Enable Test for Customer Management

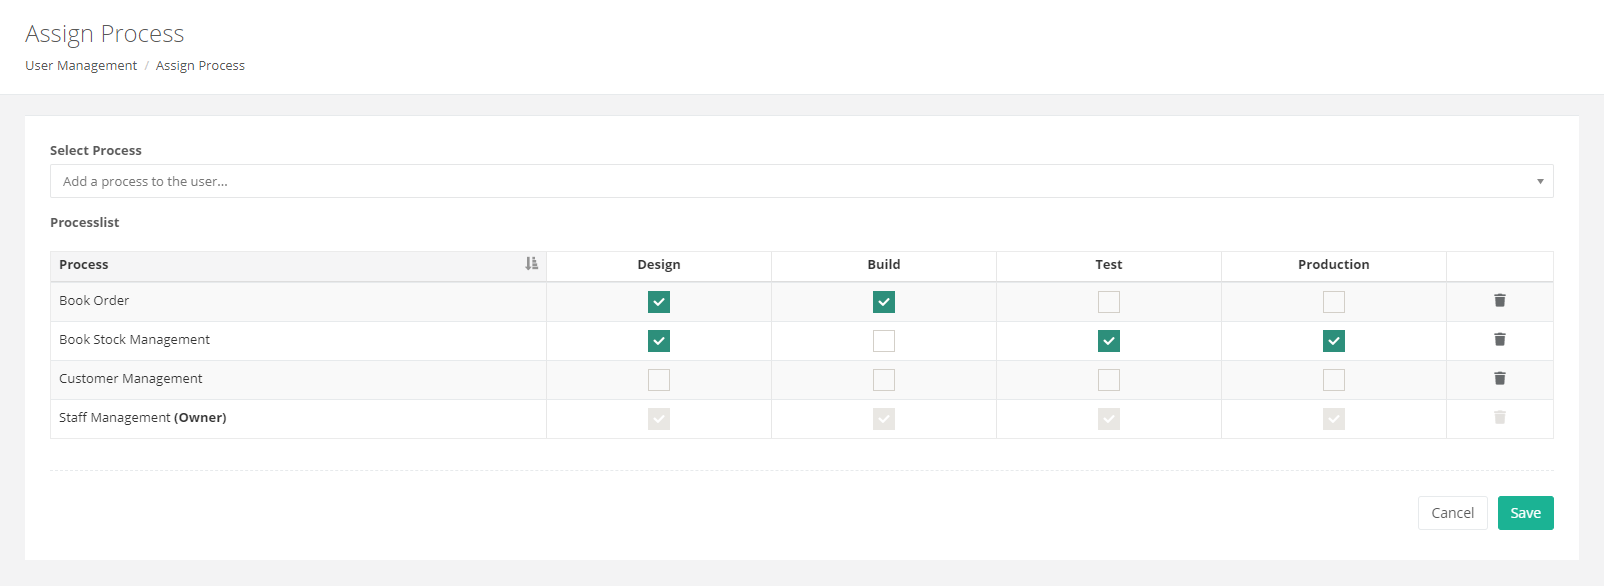click(1109, 380)
